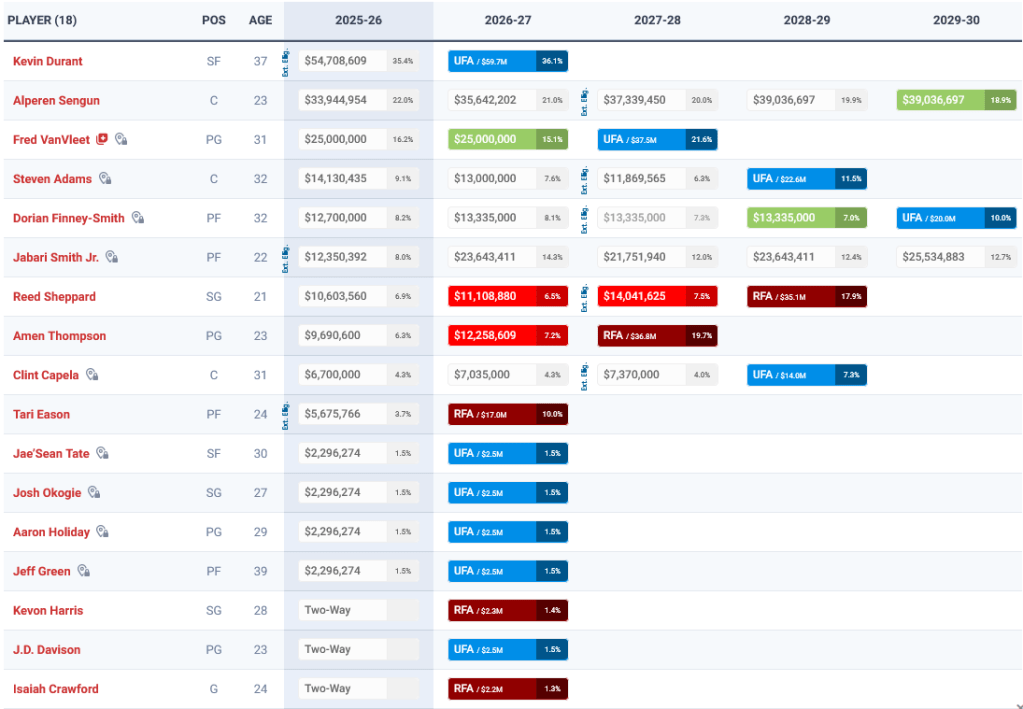Click the lock icon beside Jeff Green
1023x709 pixels.
84,572
